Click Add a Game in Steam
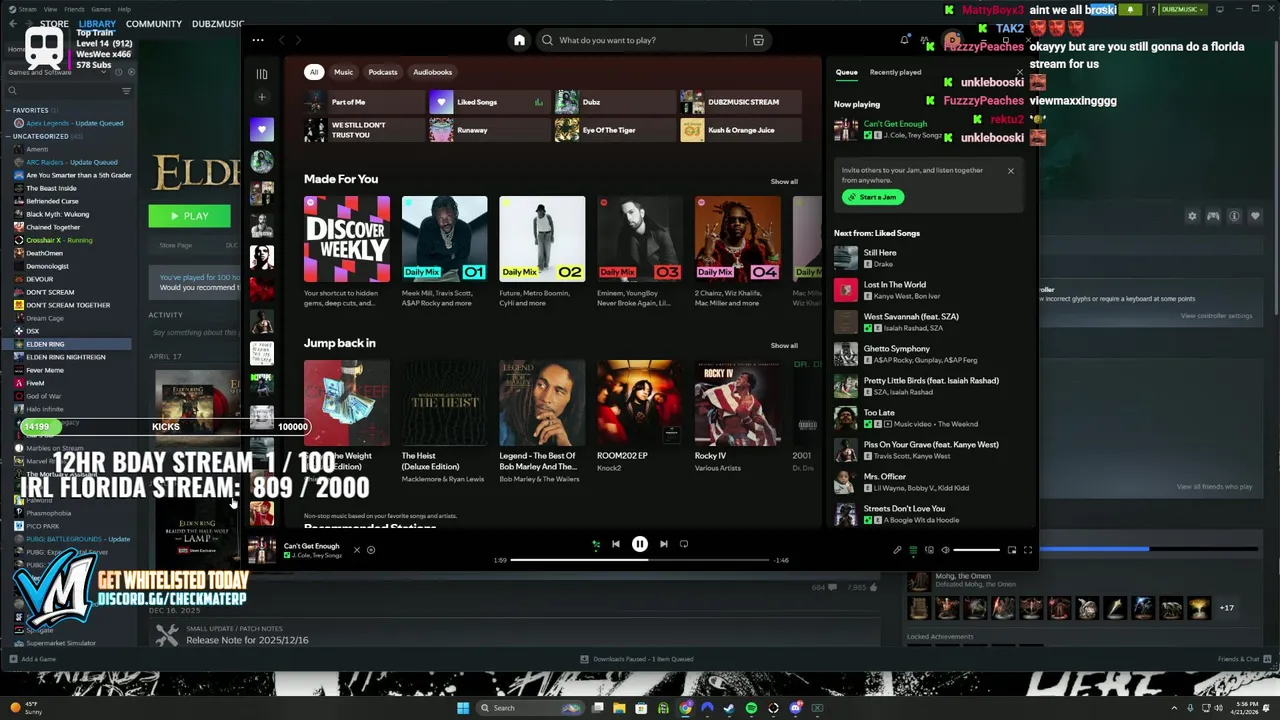1280x720 pixels. click(x=32, y=659)
